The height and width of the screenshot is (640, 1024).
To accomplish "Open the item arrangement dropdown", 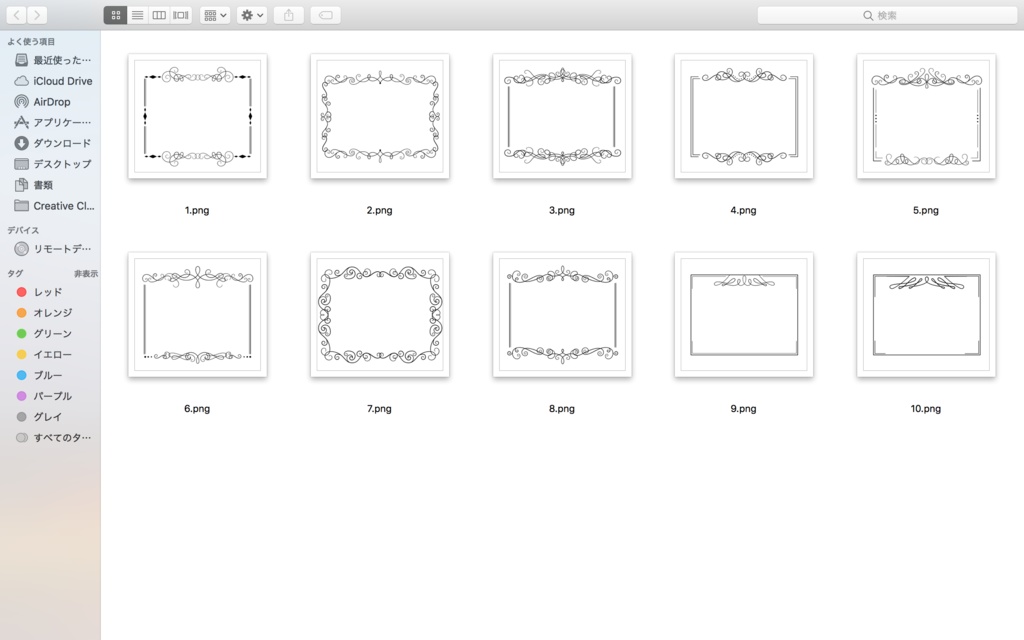I will tap(214, 15).
